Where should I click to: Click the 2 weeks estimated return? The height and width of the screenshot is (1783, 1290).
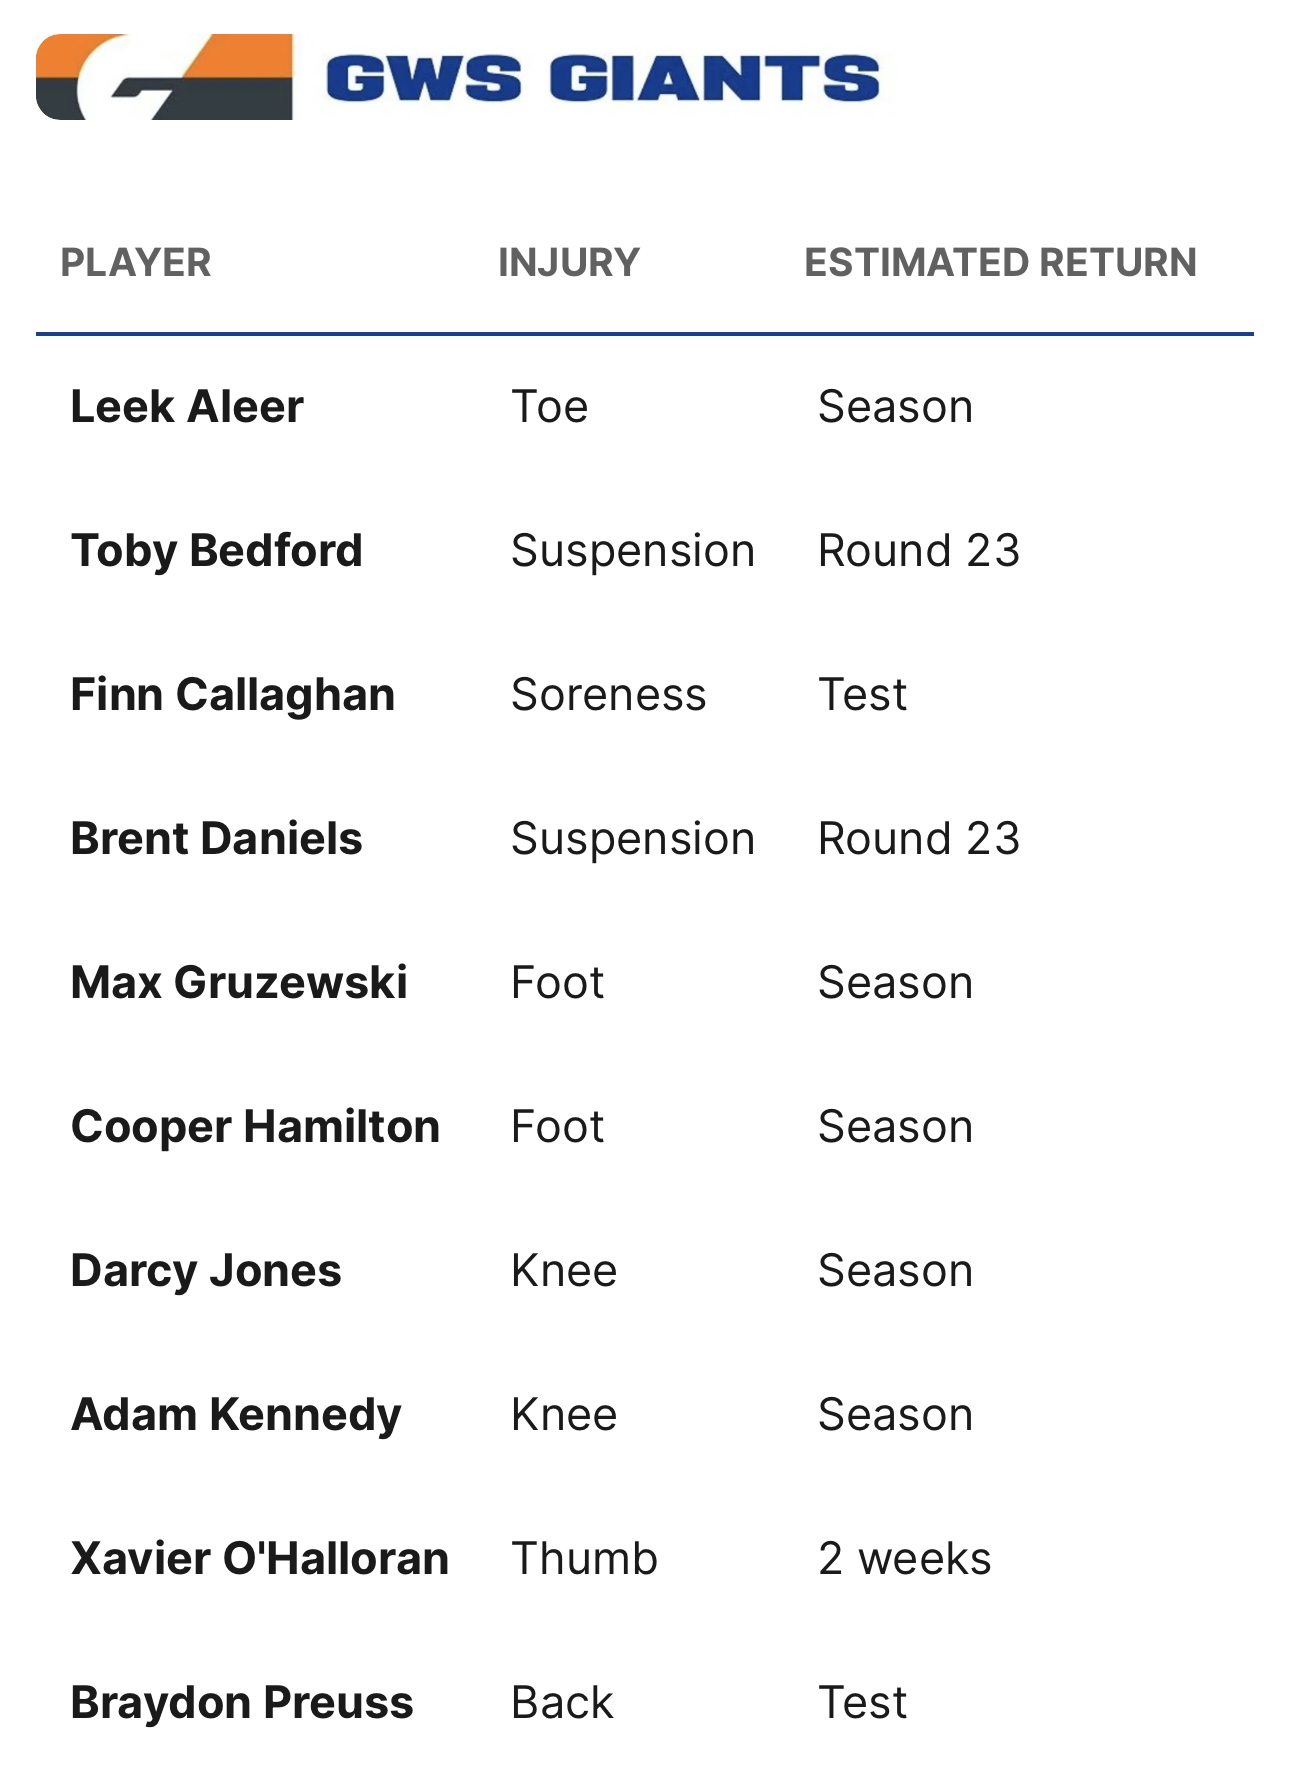905,1559
